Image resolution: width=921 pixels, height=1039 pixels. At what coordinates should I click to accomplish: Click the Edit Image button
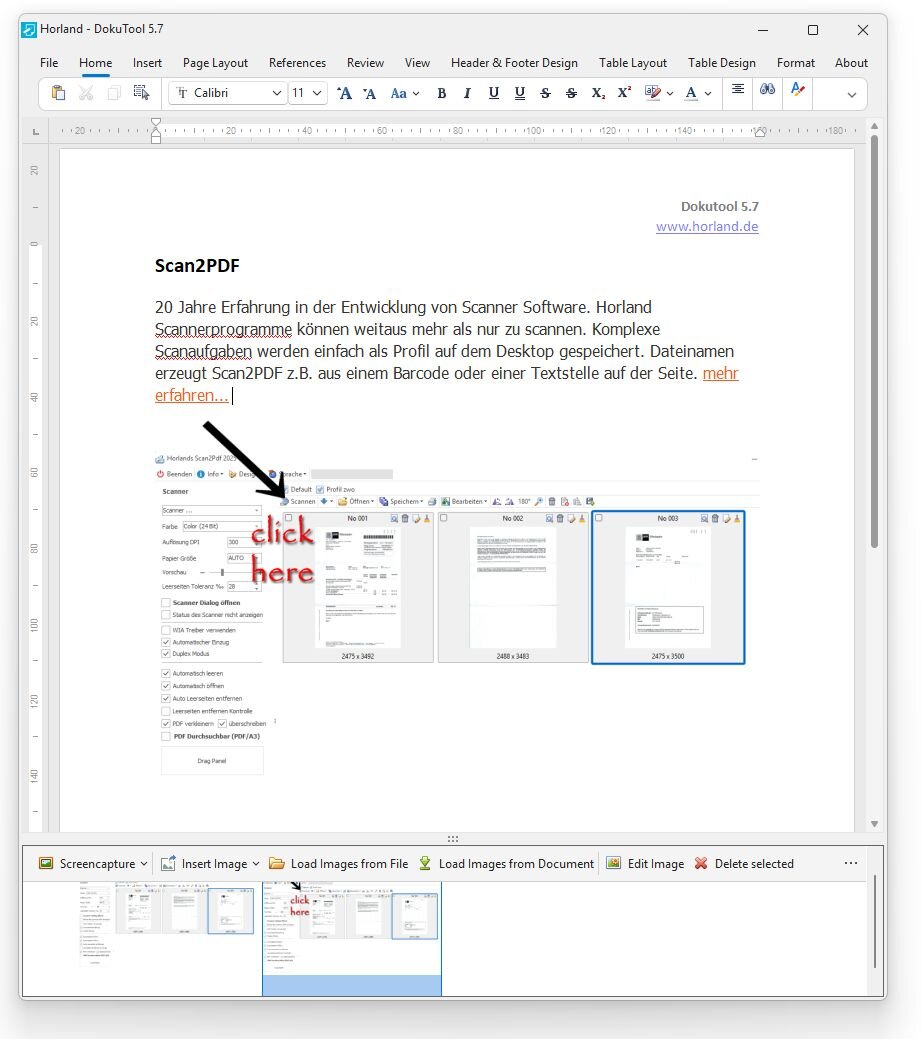point(645,863)
